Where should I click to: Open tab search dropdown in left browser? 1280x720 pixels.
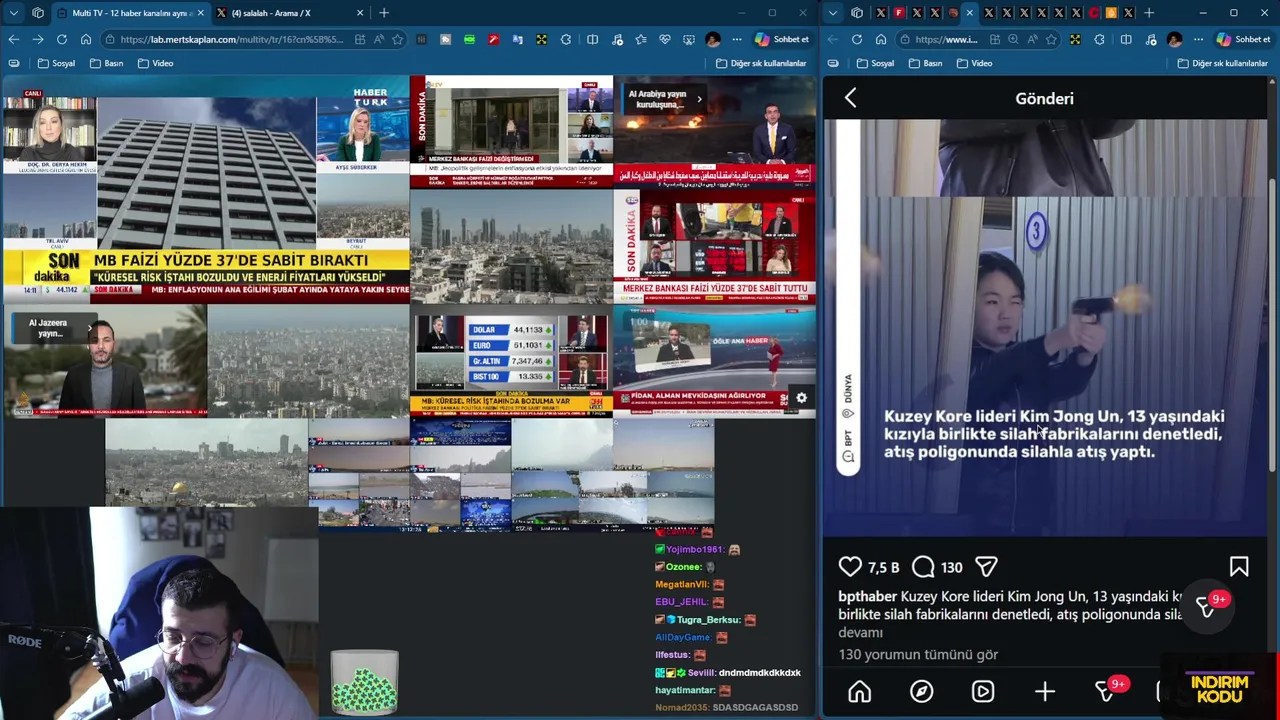coord(13,13)
